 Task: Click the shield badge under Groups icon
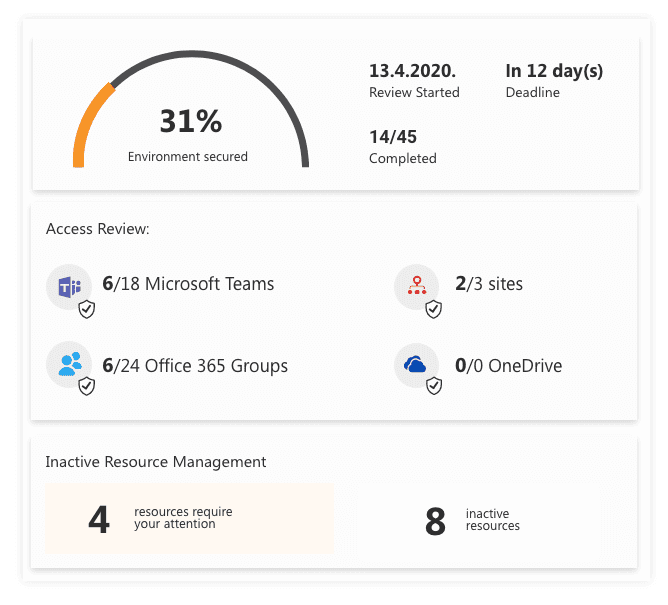pyautogui.click(x=87, y=386)
